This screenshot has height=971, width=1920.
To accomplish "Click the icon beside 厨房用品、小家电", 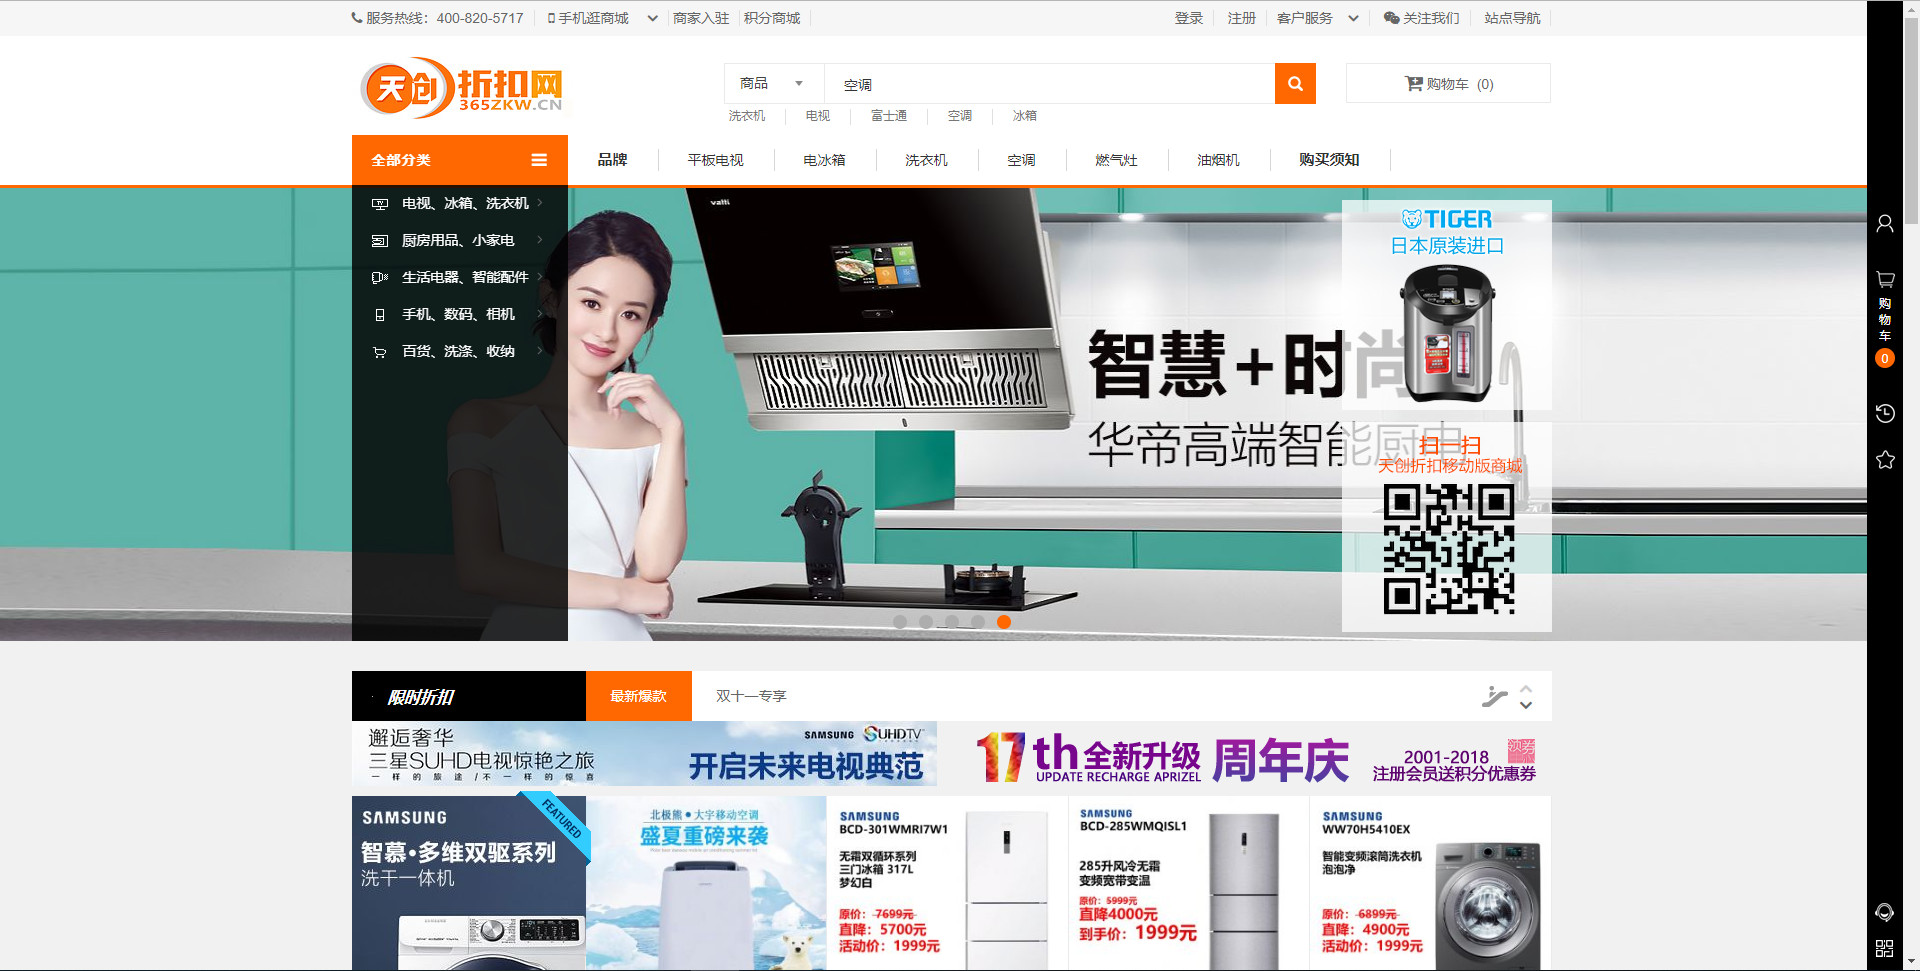I will click(x=380, y=241).
